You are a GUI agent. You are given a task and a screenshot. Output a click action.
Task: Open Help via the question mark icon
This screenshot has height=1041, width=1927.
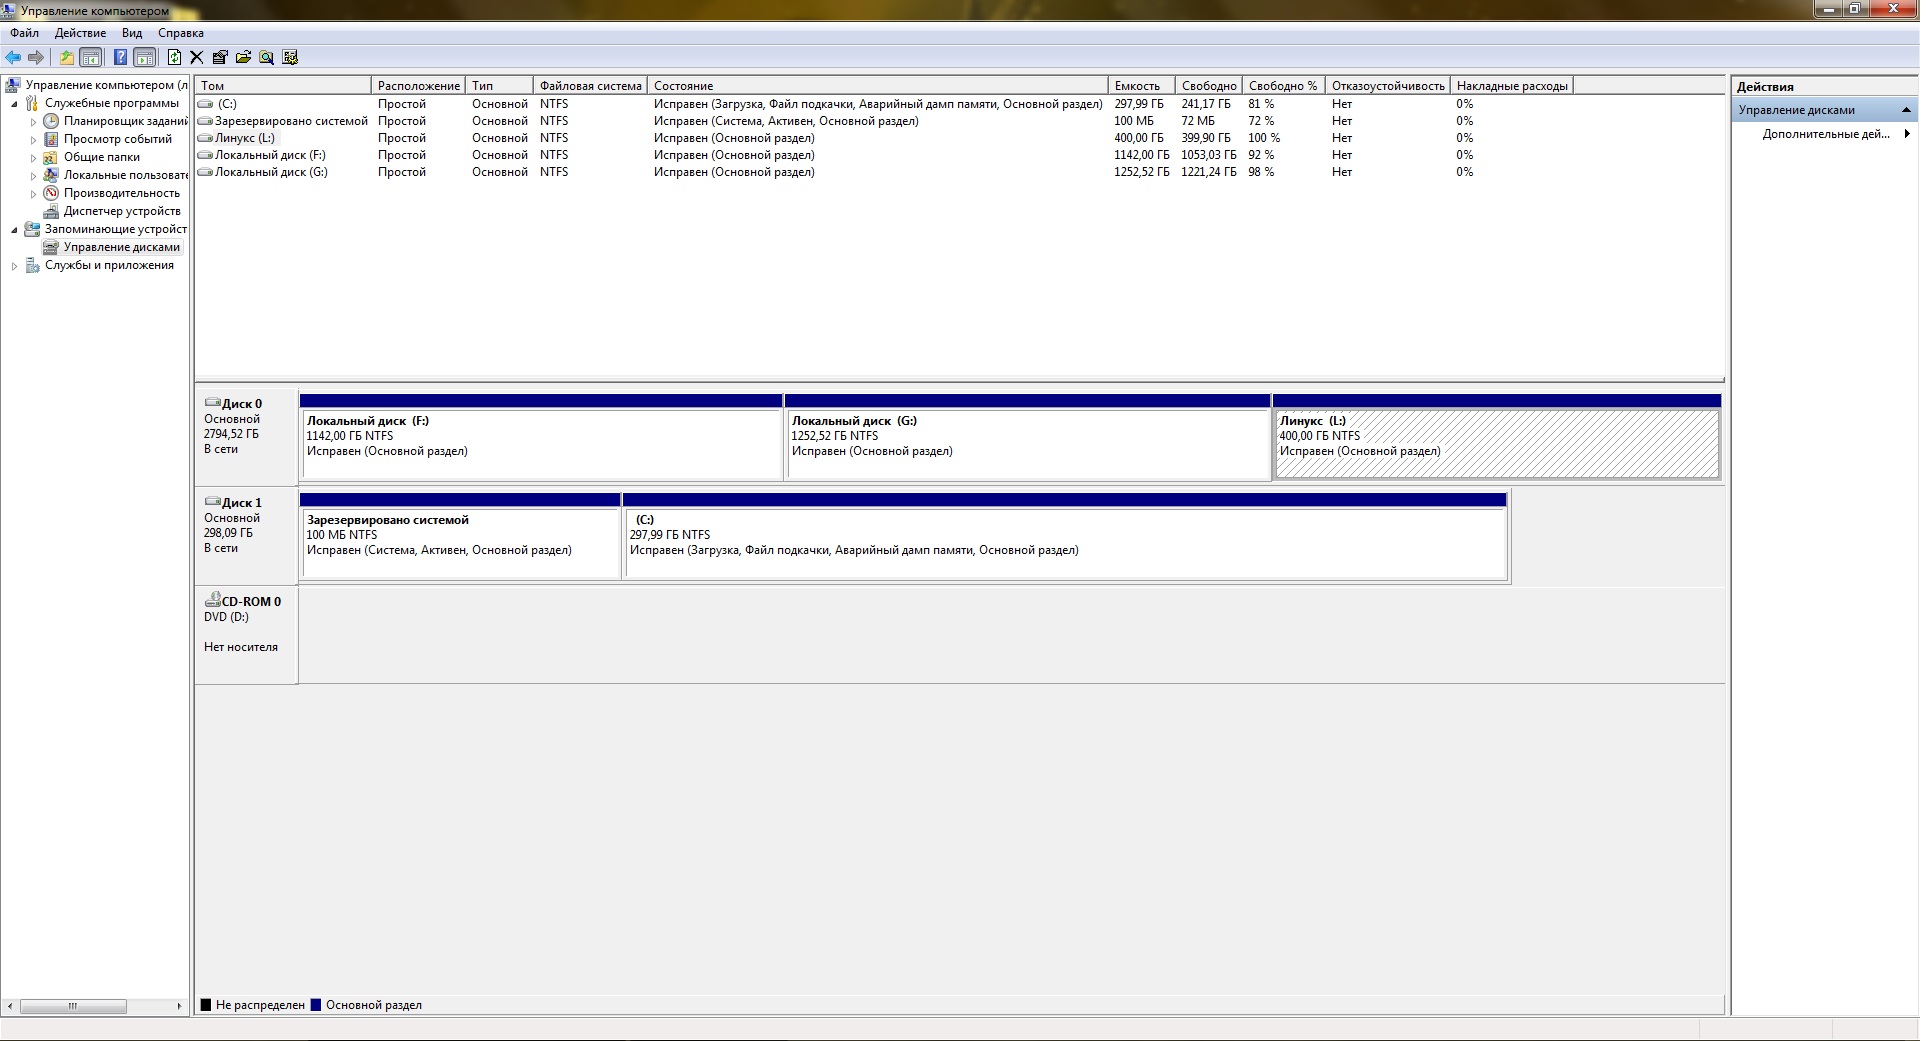[x=120, y=58]
